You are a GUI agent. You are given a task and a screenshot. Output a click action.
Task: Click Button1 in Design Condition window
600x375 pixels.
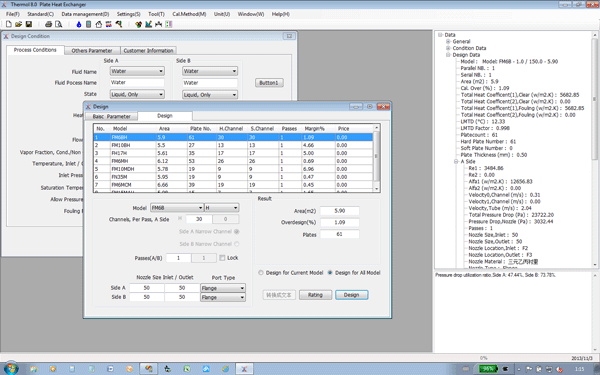click(269, 83)
